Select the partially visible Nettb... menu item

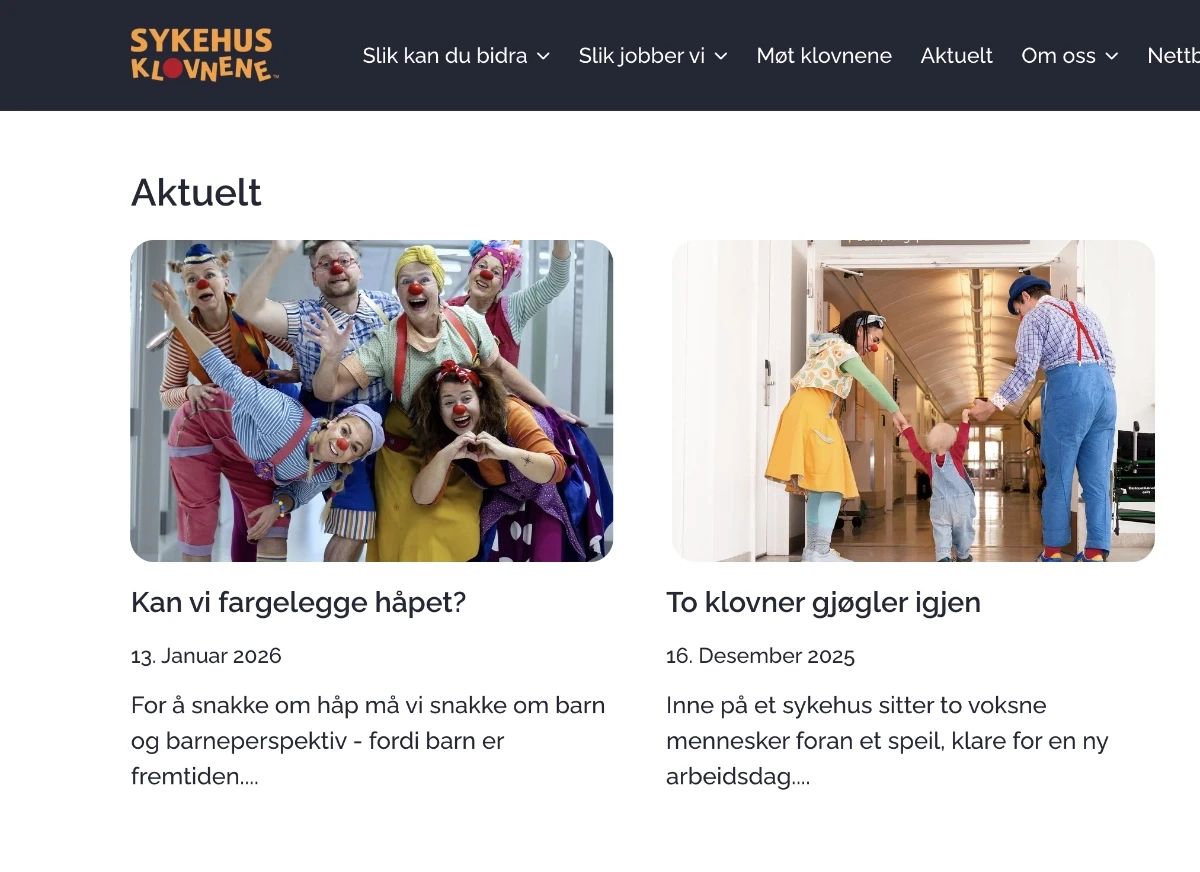(1173, 56)
